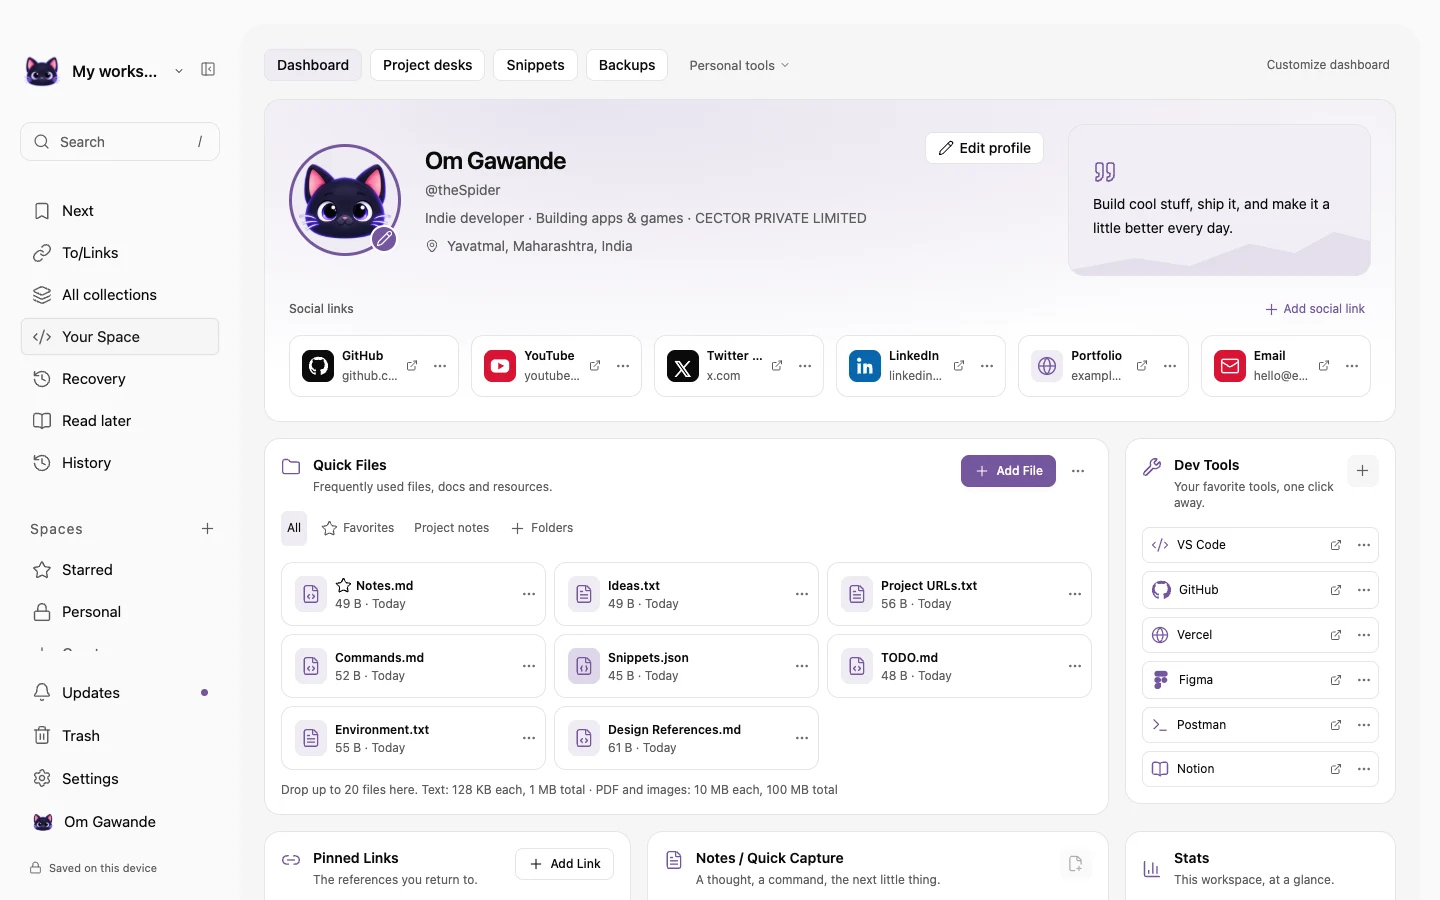Image resolution: width=1440 pixels, height=900 pixels.
Task: Open Updates in sidebar
Action: (120, 693)
